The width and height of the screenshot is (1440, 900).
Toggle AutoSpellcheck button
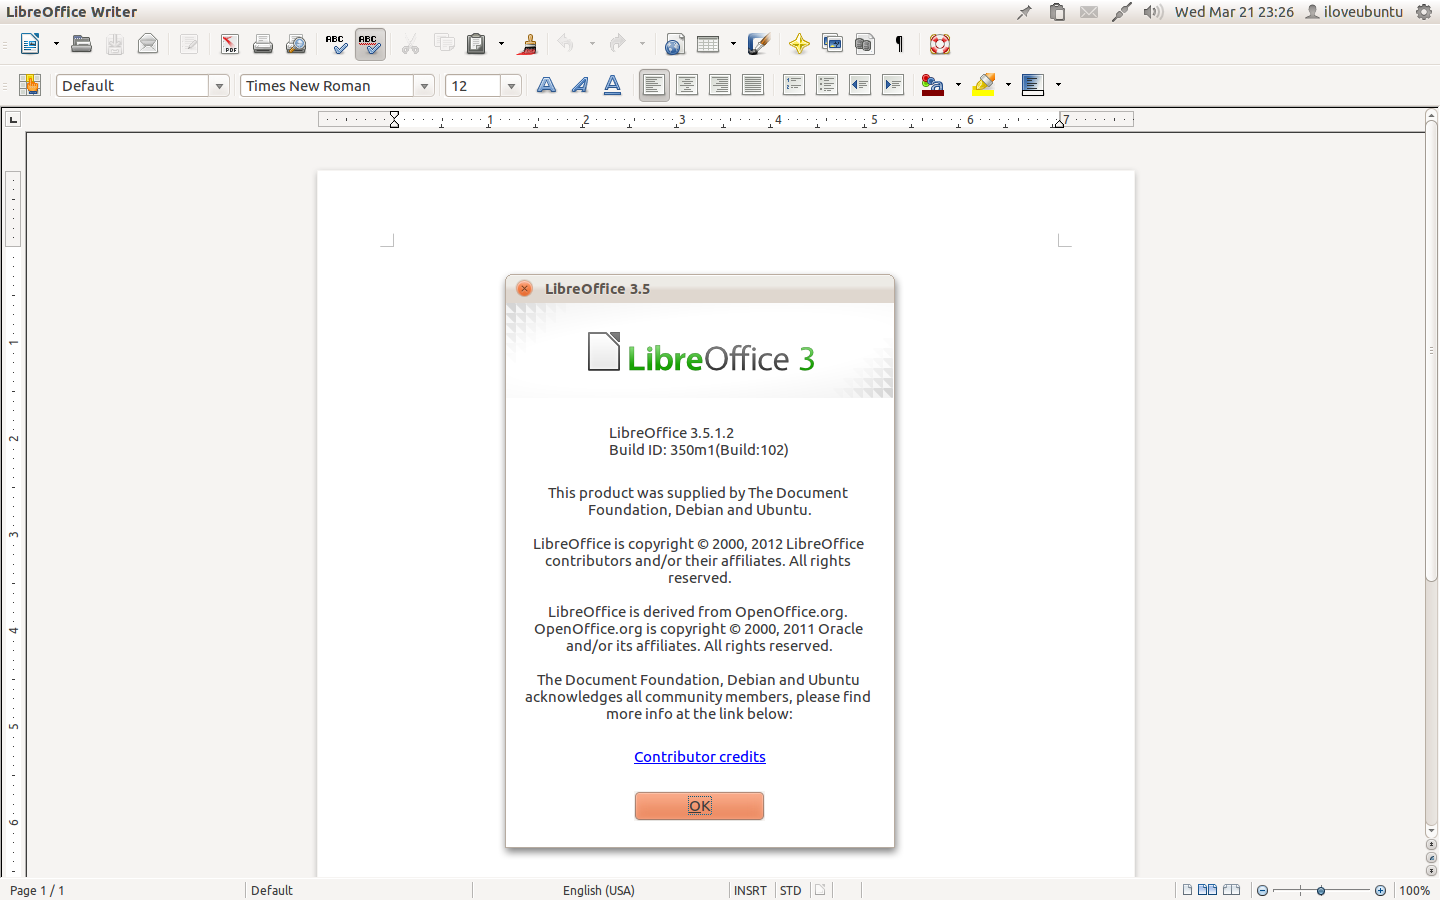(x=369, y=44)
